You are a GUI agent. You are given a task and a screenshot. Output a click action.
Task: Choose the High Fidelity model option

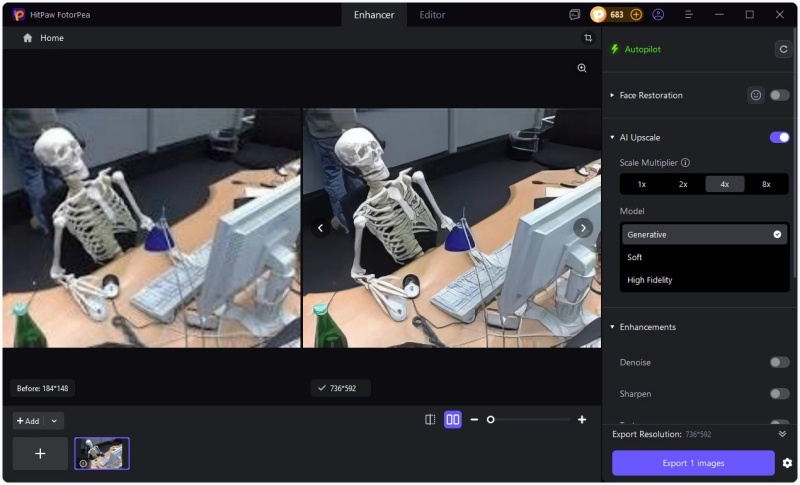705,280
